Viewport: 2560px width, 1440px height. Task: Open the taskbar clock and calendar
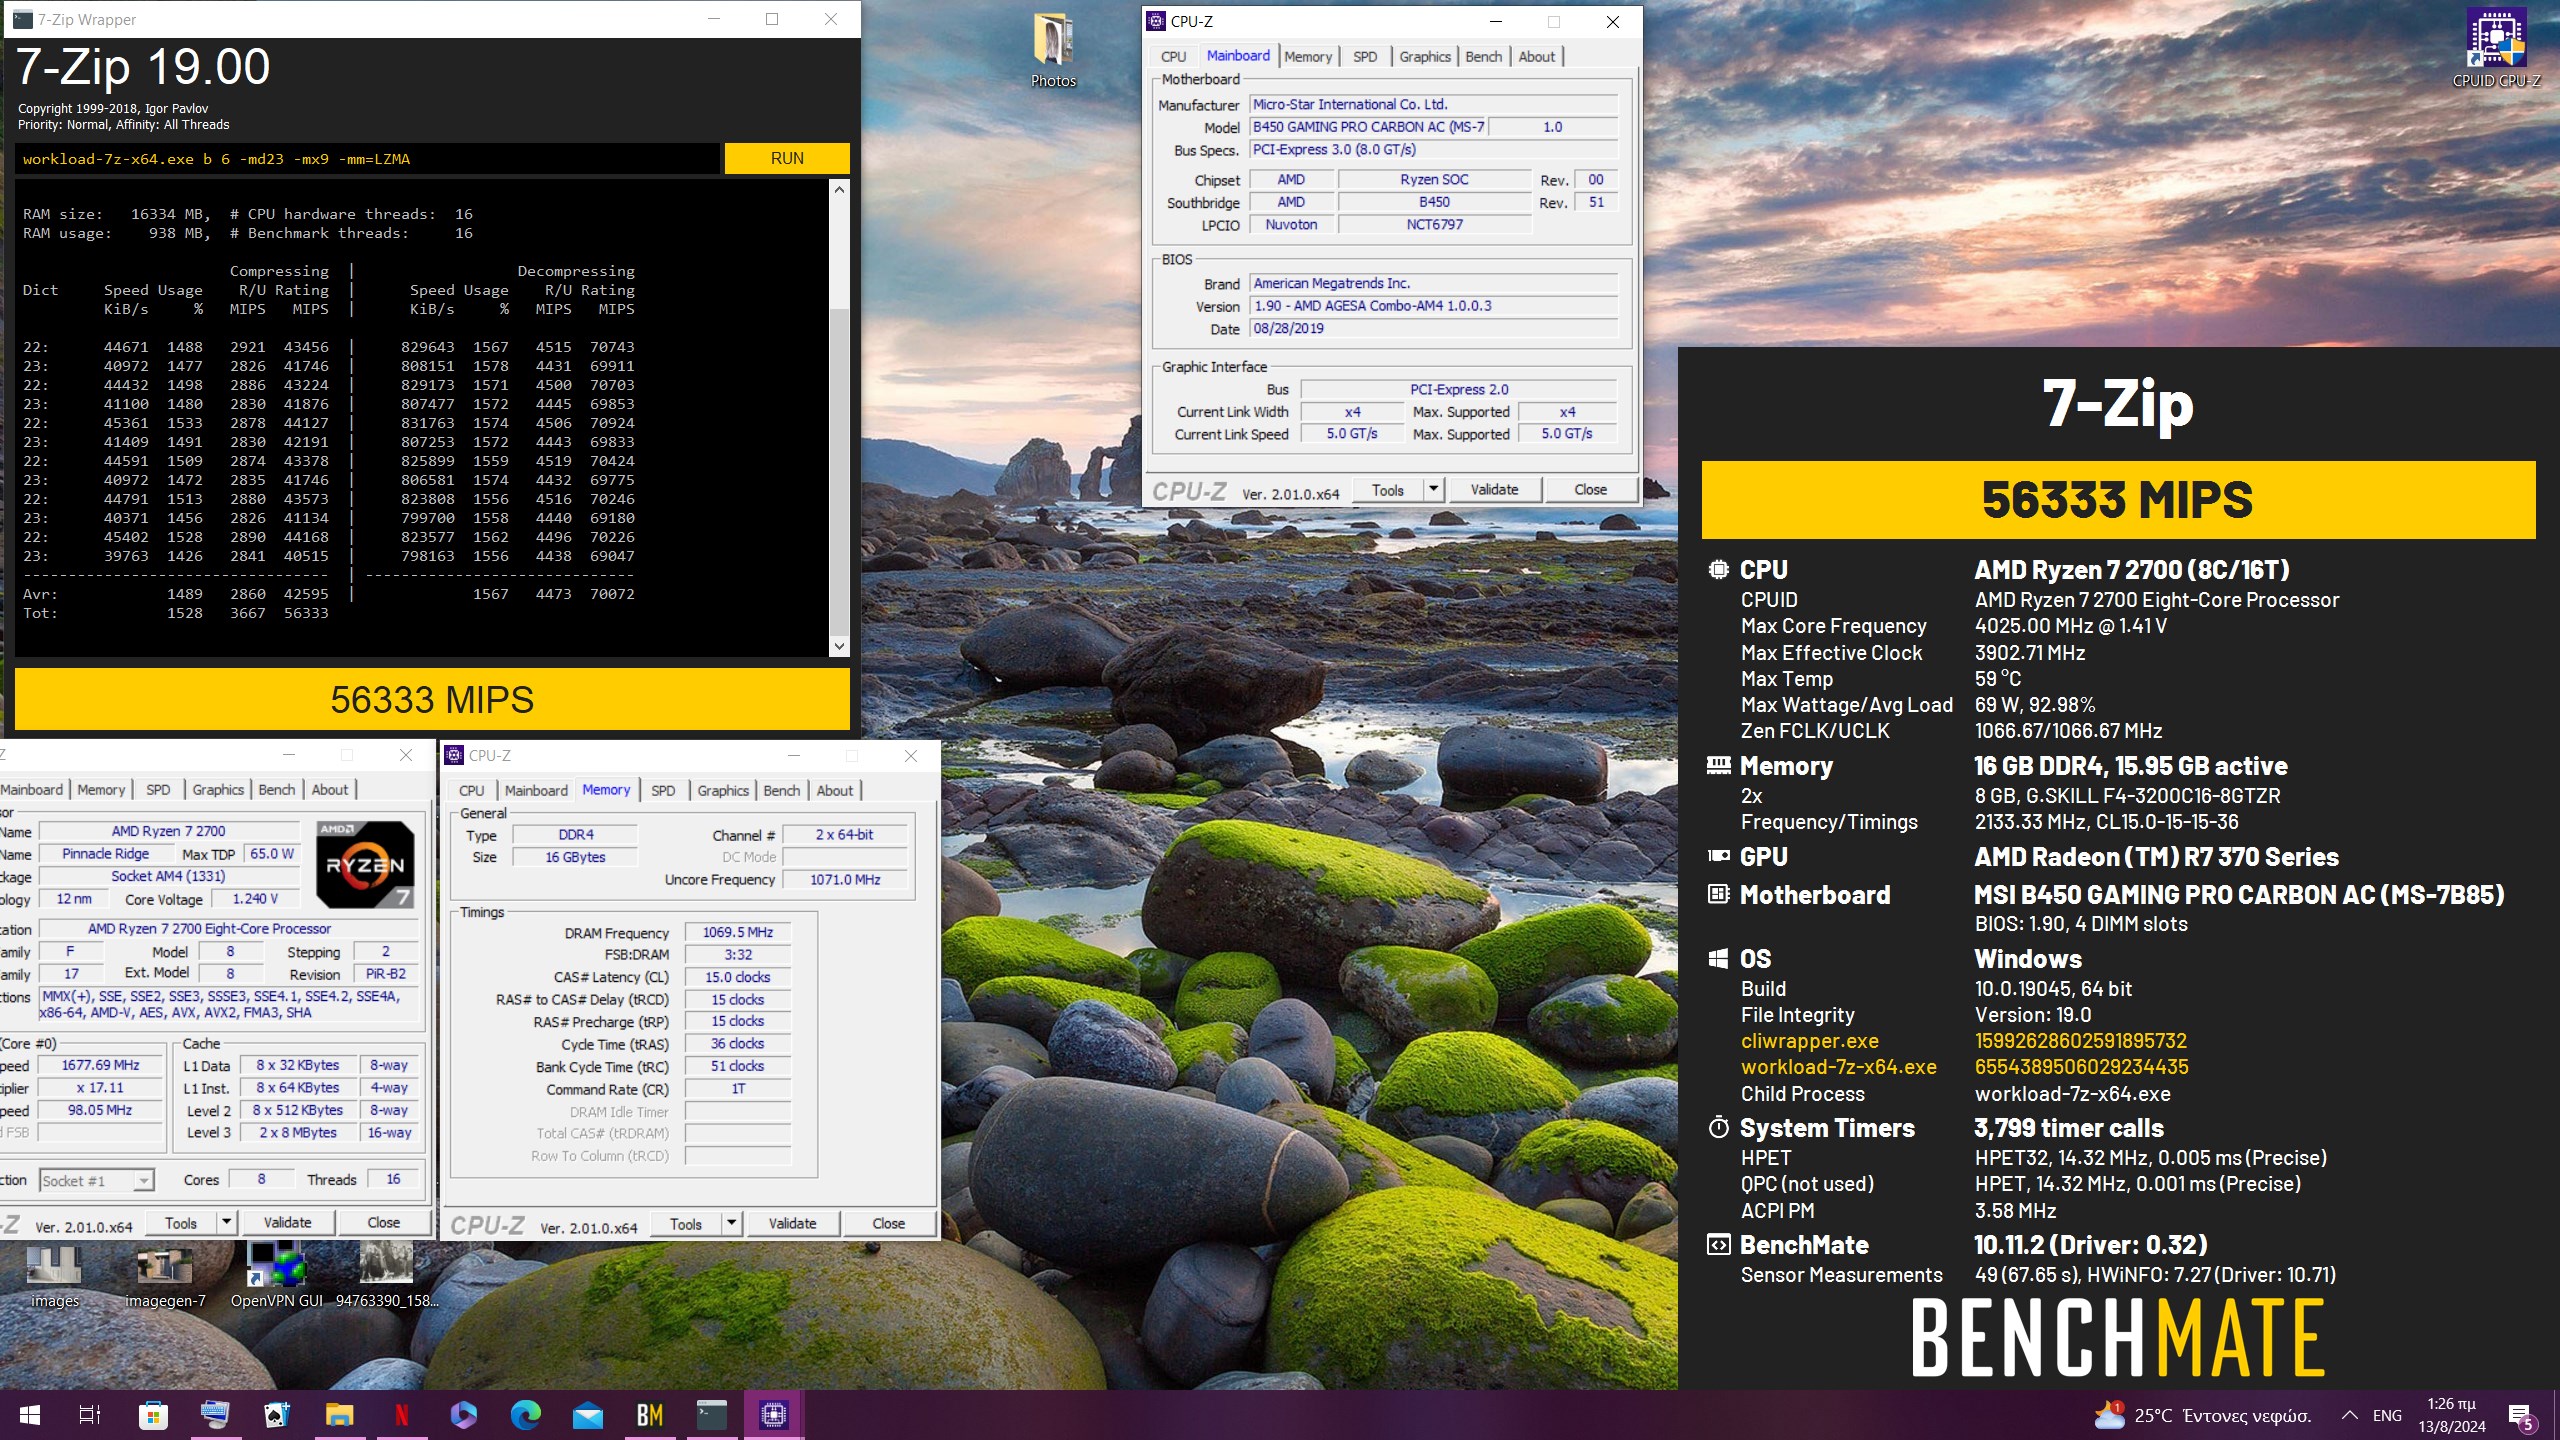click(2452, 1415)
